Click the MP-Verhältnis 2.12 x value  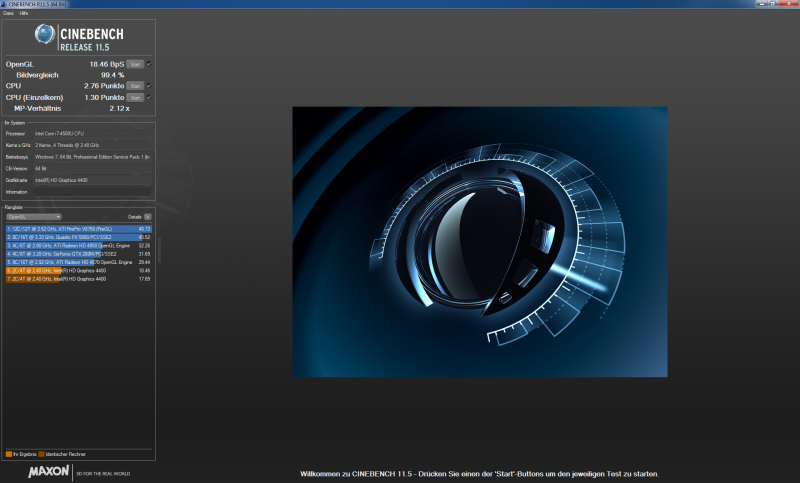point(119,108)
